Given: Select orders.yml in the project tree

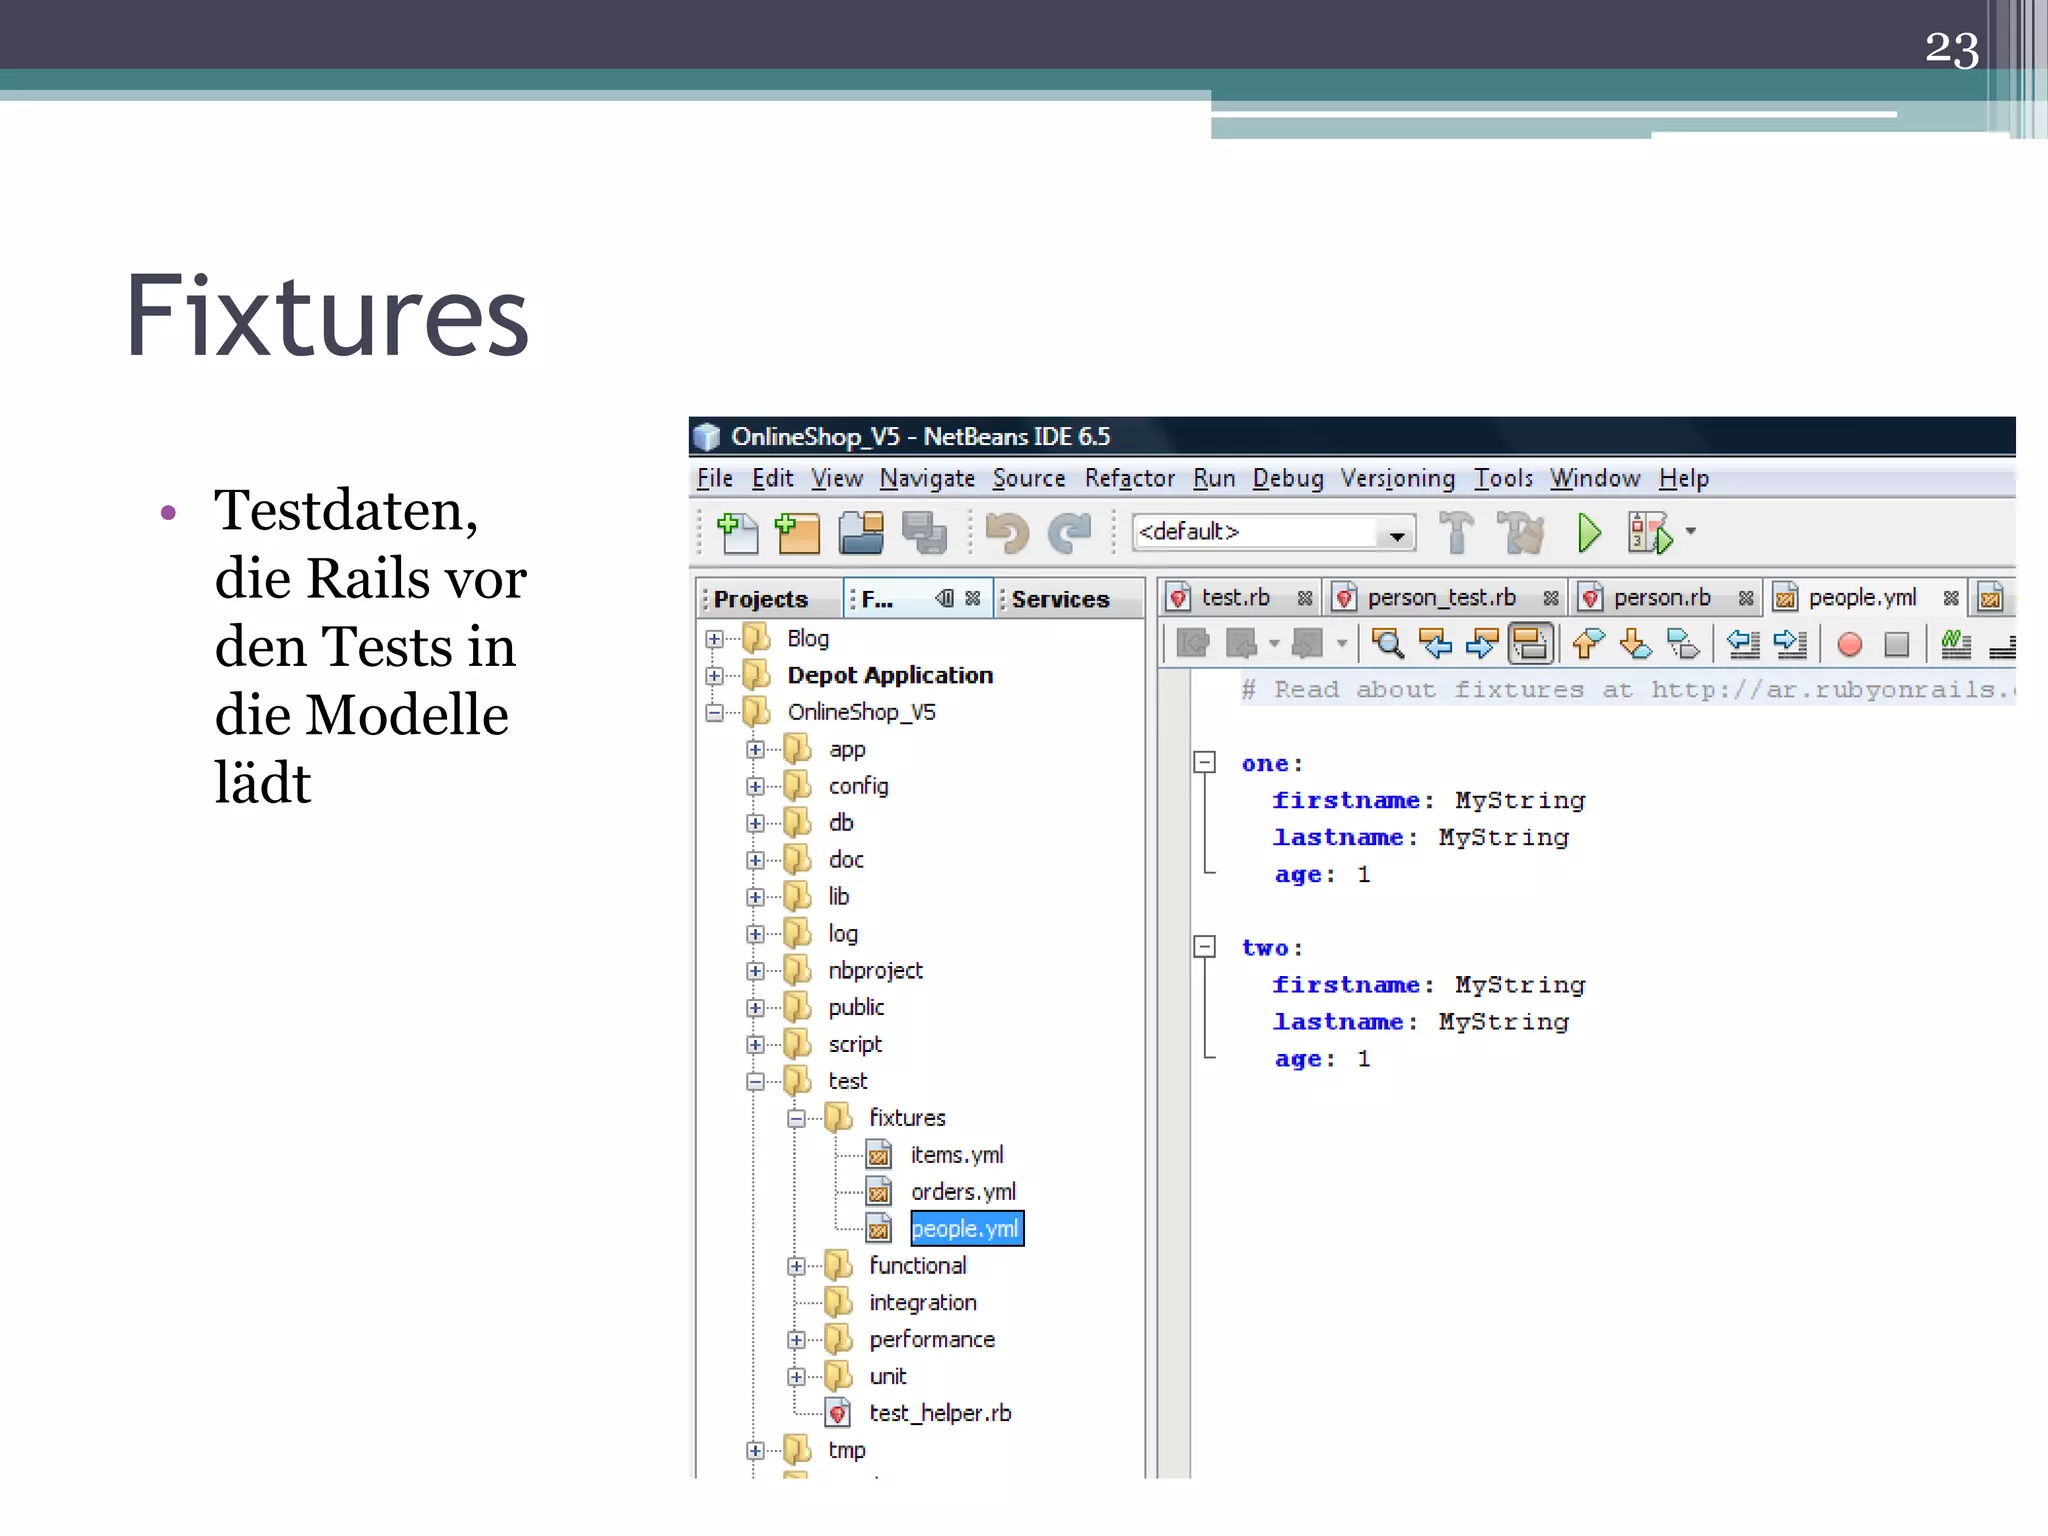Looking at the screenshot, I should click(x=962, y=1192).
